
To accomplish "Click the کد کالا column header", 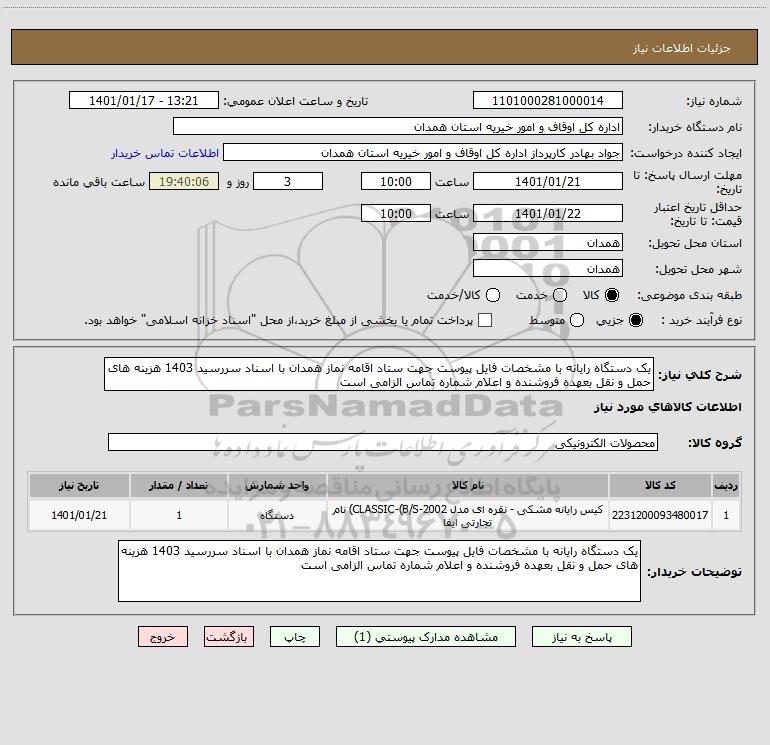I will point(660,485).
